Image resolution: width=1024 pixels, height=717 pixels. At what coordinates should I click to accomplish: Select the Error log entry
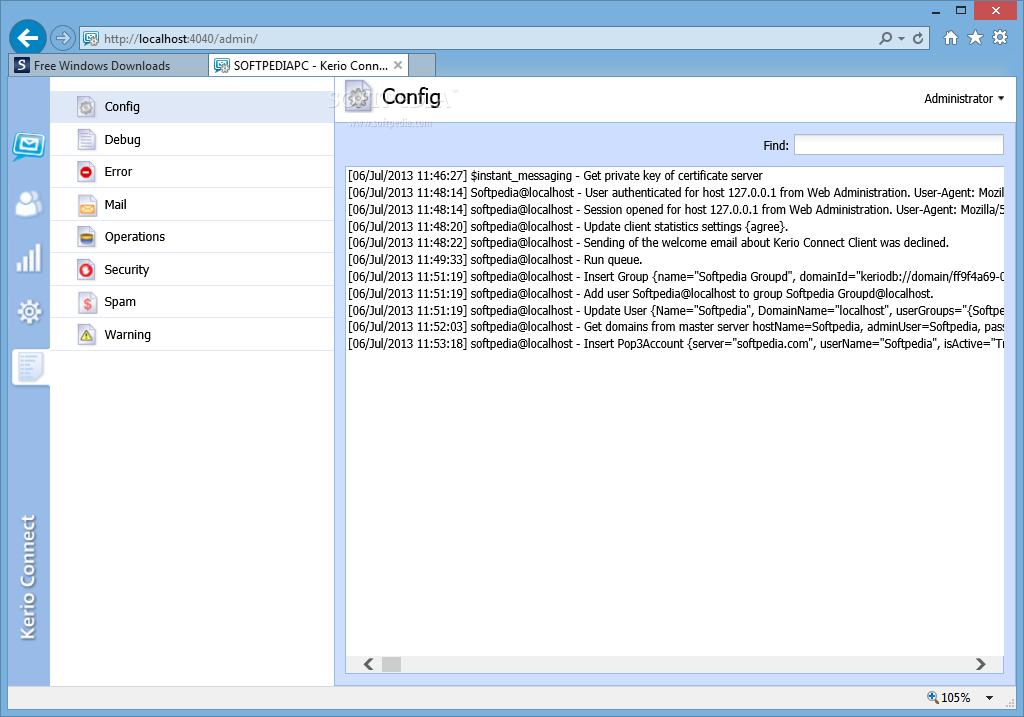tap(192, 172)
